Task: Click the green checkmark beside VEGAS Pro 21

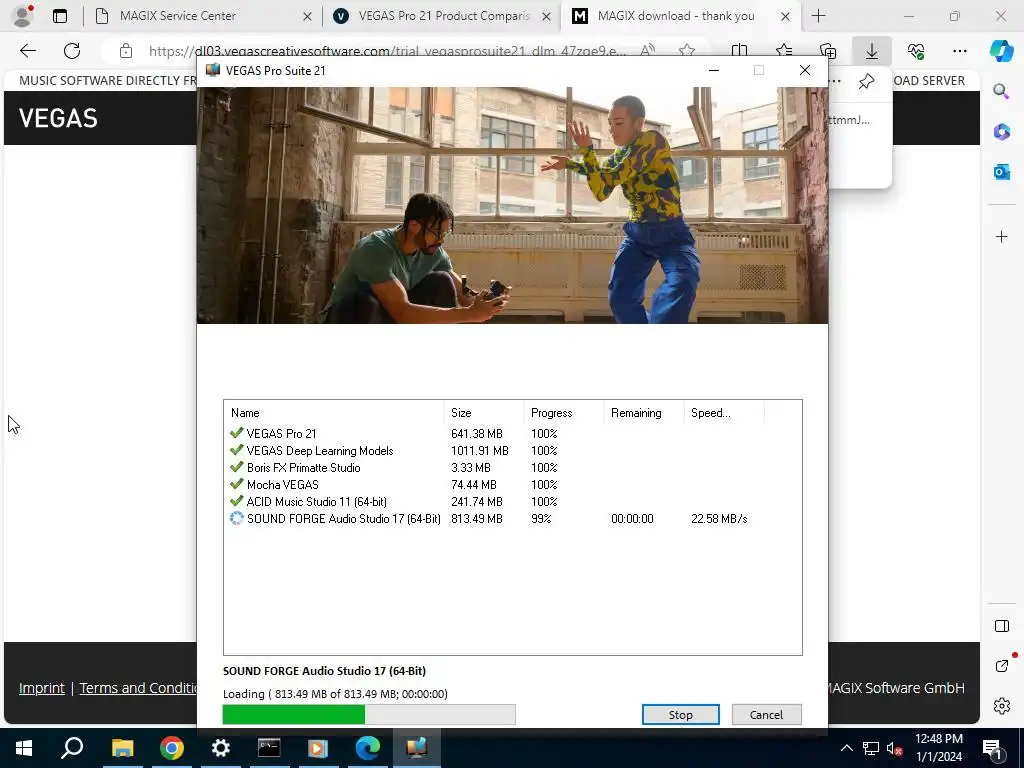Action: coord(236,433)
